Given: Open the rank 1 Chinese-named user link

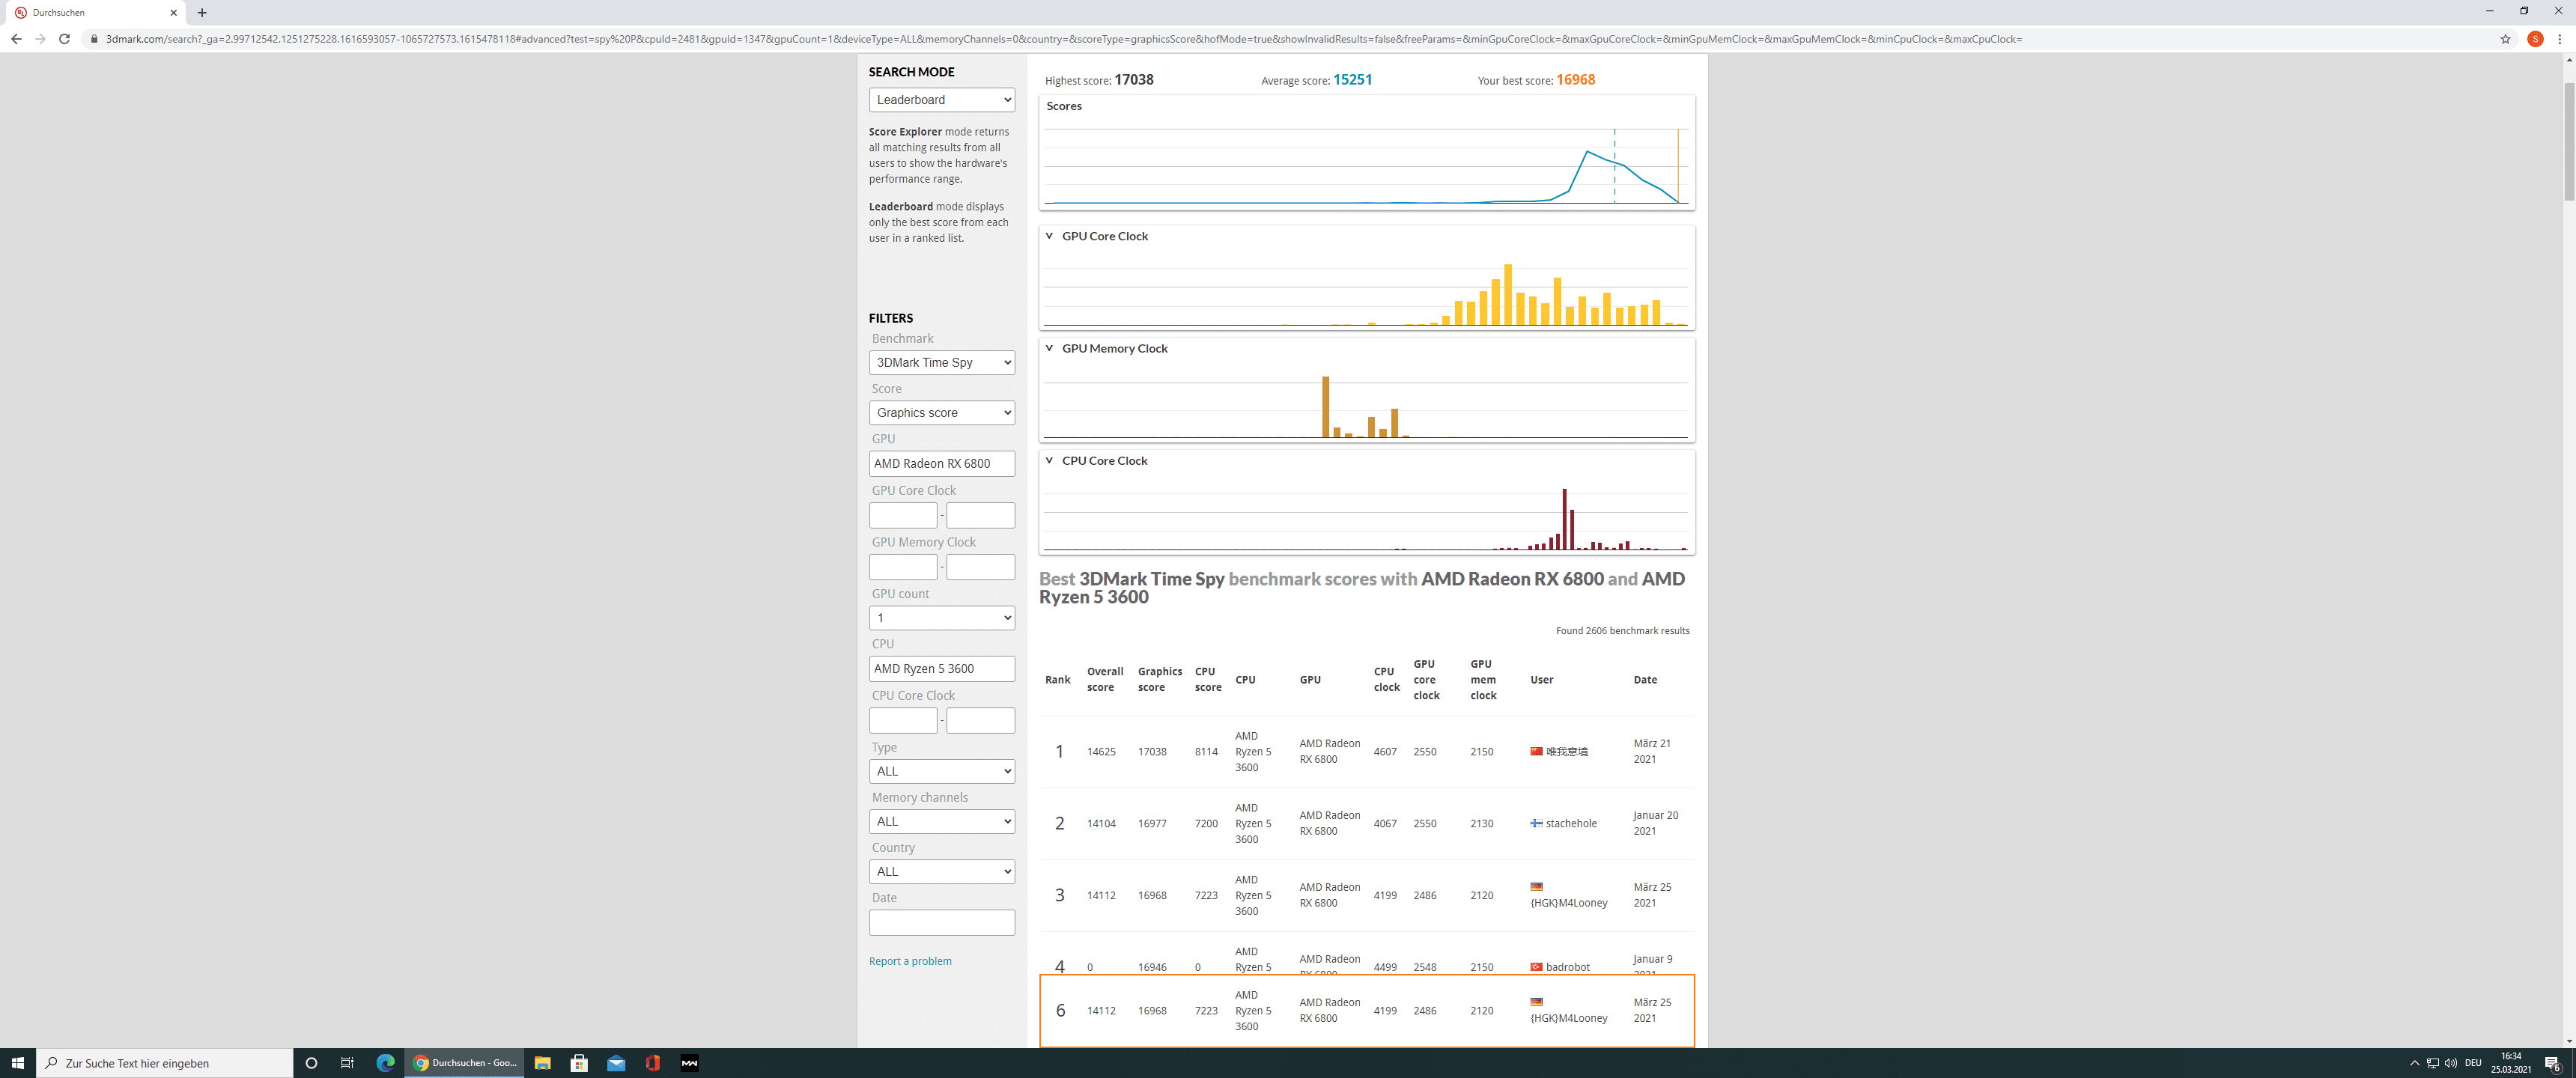Looking at the screenshot, I should 1566,751.
